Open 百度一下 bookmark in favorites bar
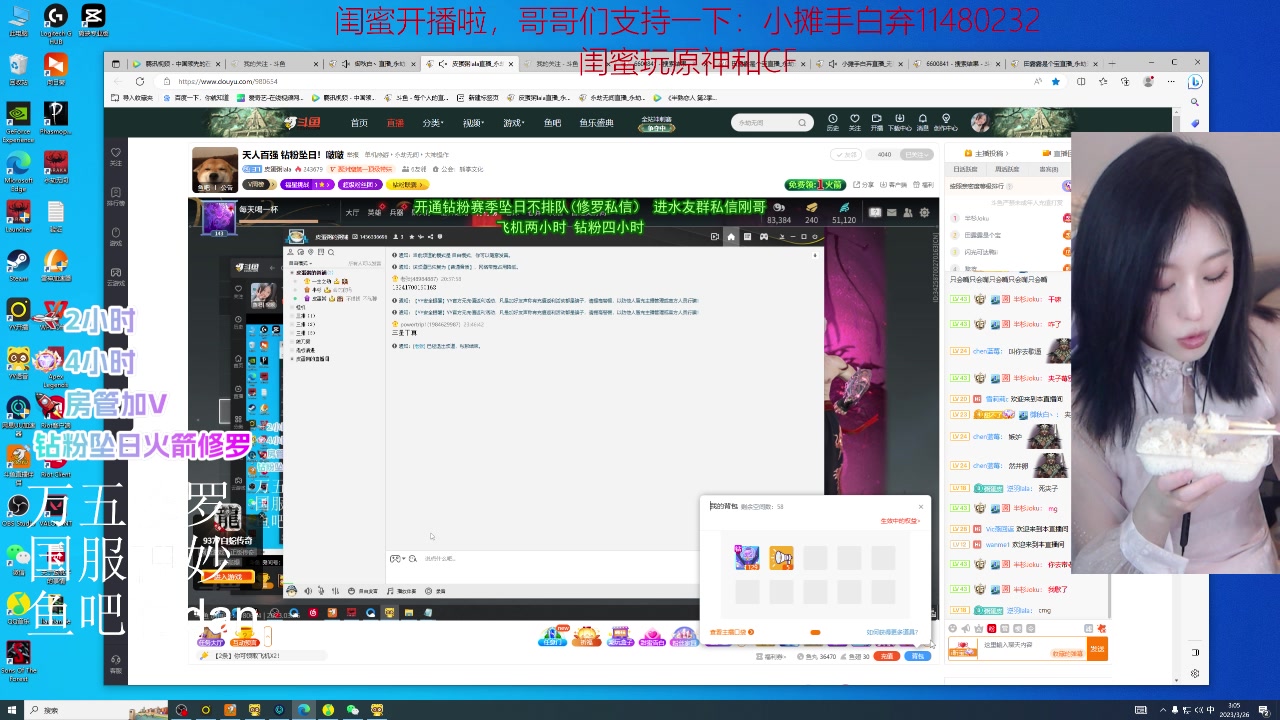 point(196,98)
